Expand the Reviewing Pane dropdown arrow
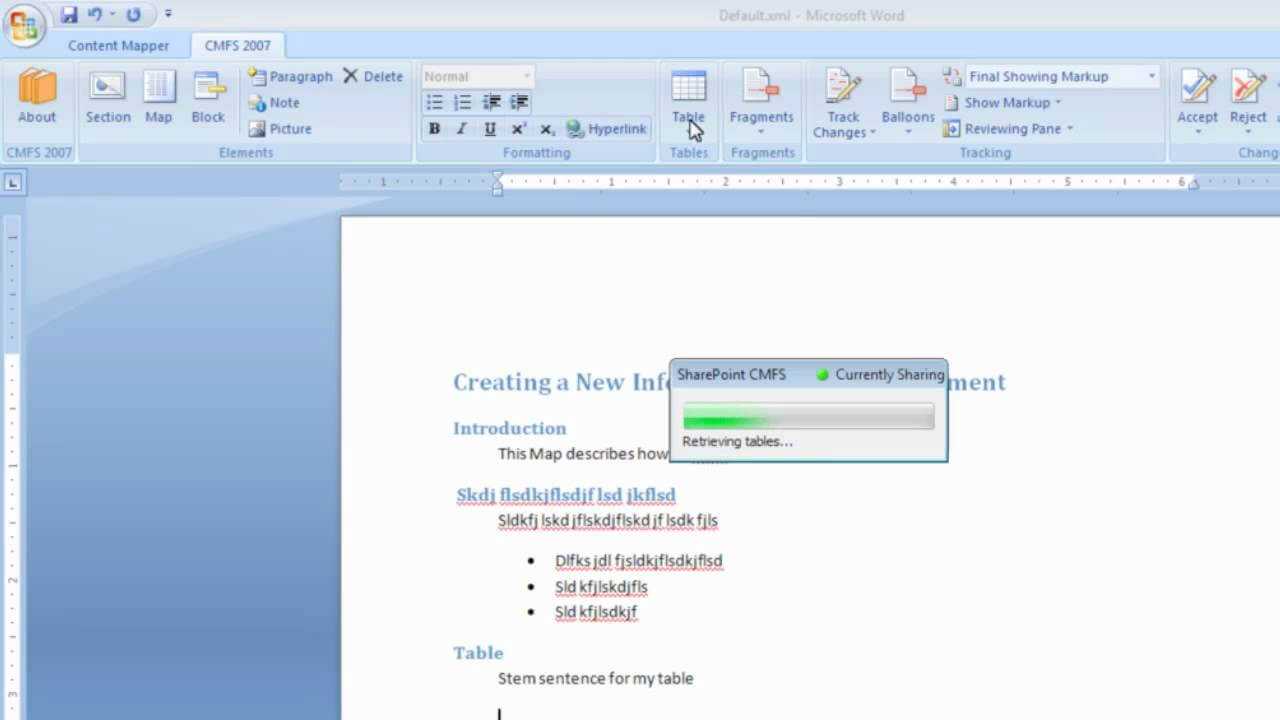Image resolution: width=1280 pixels, height=720 pixels. 1070,129
